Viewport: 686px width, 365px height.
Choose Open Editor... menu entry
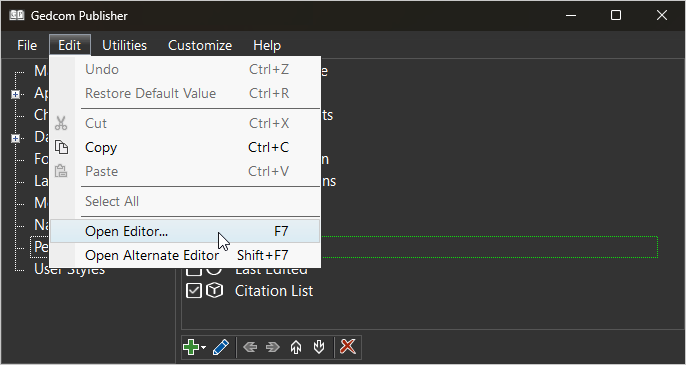[x=186, y=231]
